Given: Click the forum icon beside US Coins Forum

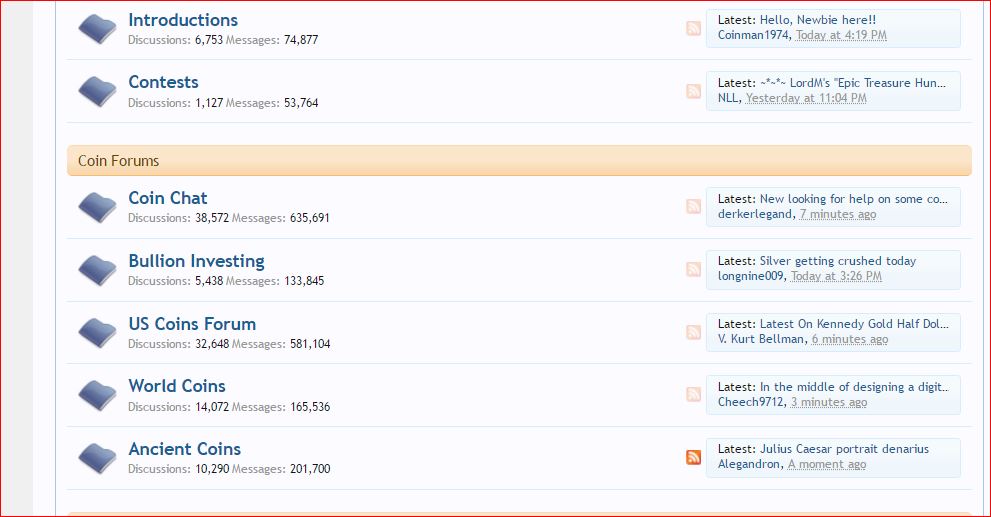Looking at the screenshot, I should (x=97, y=333).
